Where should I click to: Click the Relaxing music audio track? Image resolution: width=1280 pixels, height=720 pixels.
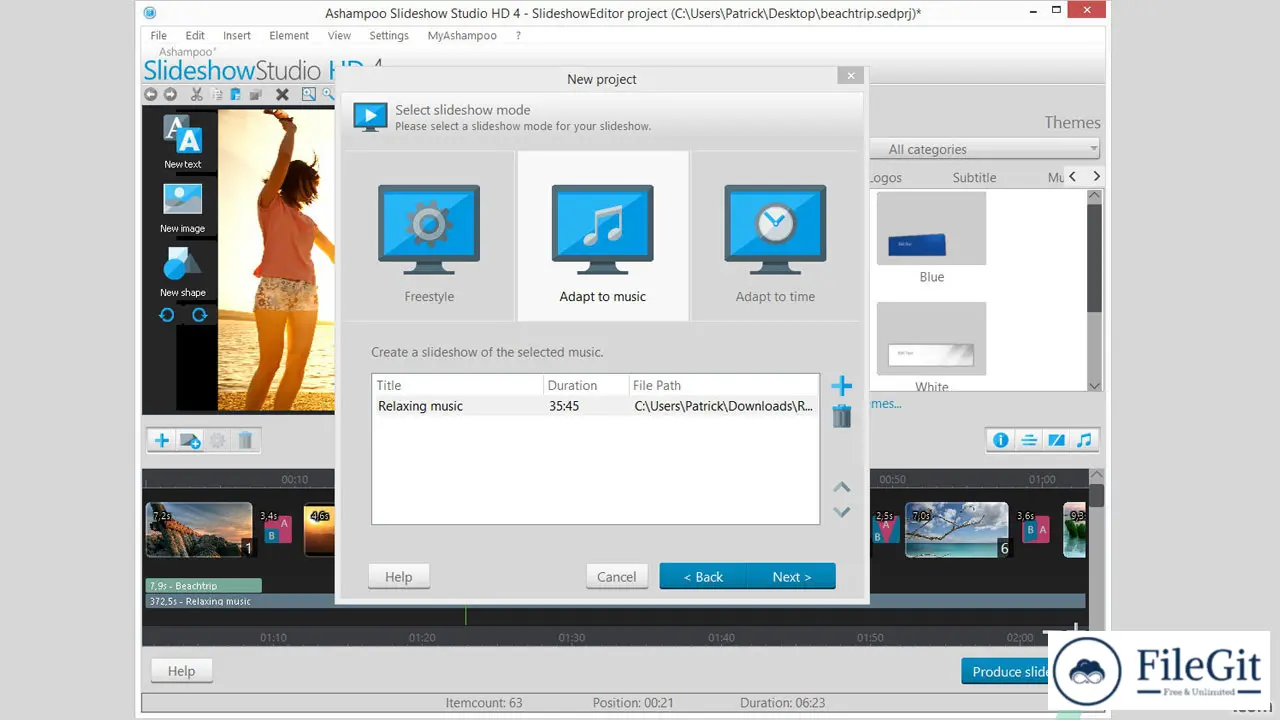click(615, 601)
